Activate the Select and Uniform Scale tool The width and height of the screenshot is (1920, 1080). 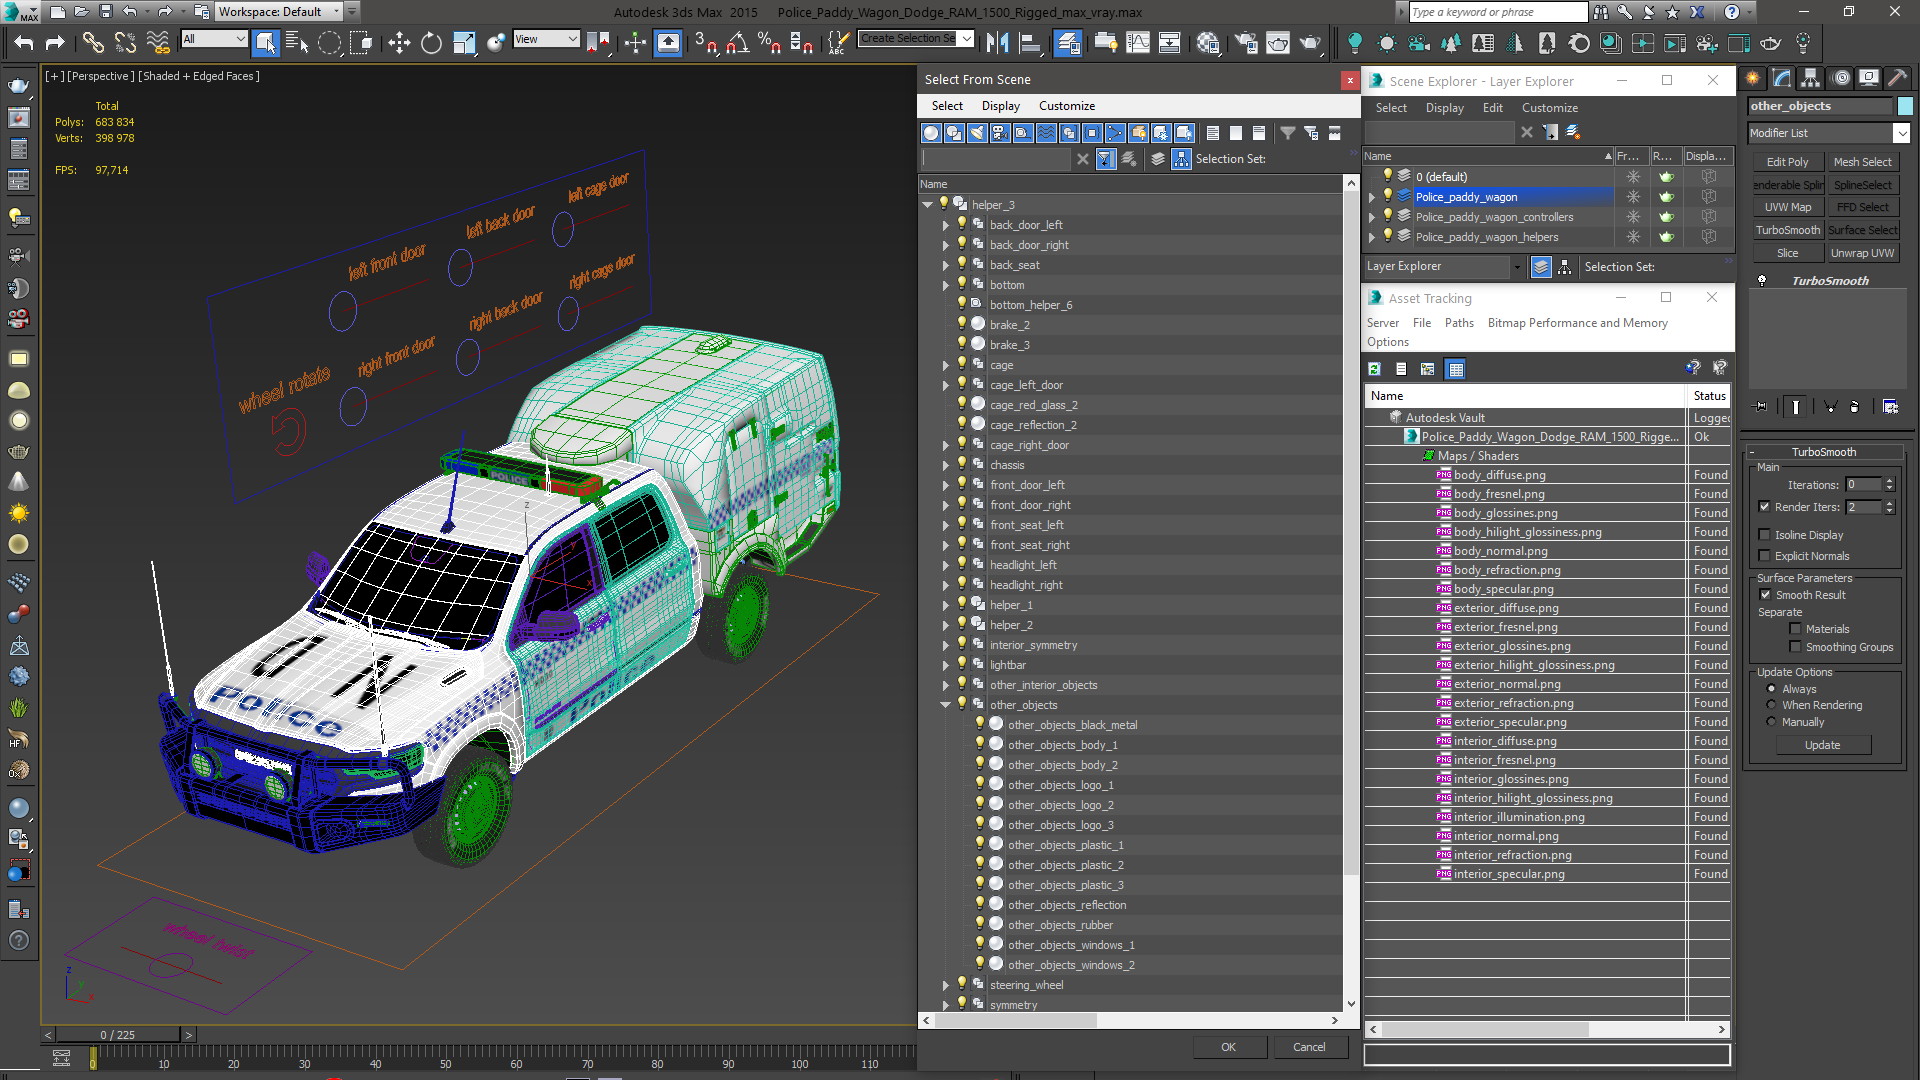pos(464,42)
